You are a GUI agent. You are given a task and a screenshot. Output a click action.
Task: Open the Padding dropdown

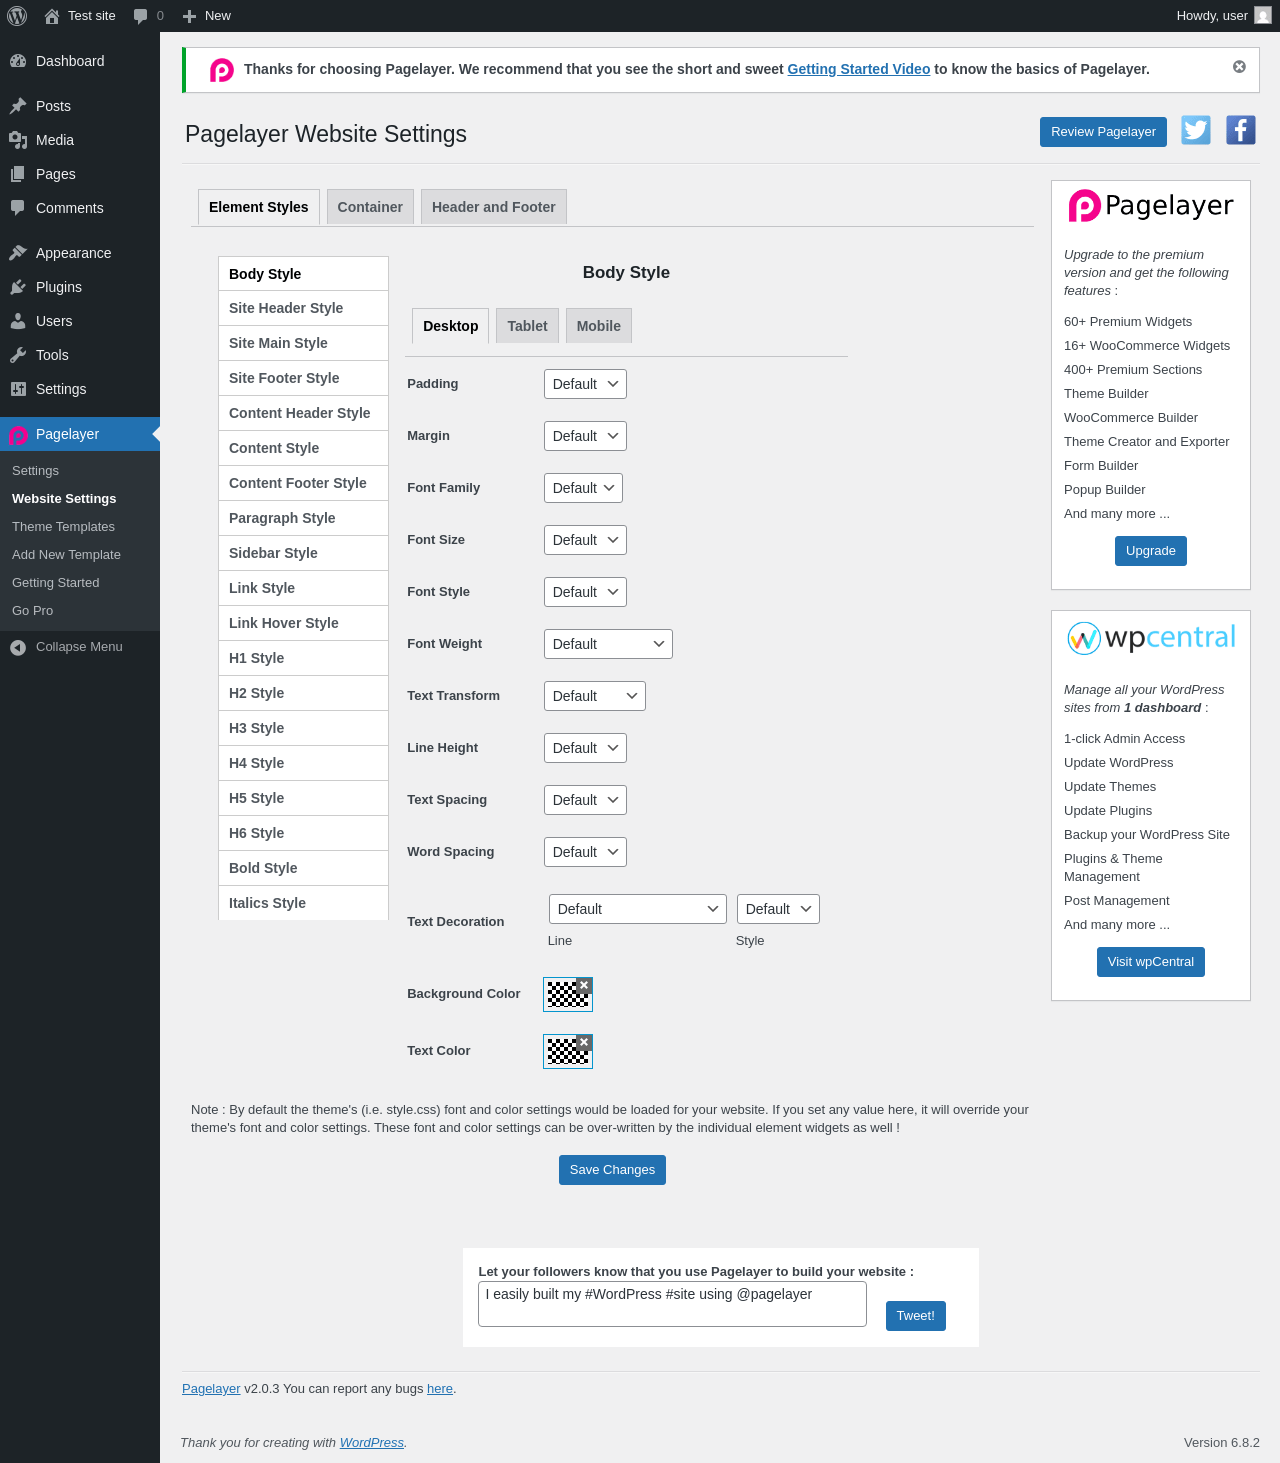585,384
